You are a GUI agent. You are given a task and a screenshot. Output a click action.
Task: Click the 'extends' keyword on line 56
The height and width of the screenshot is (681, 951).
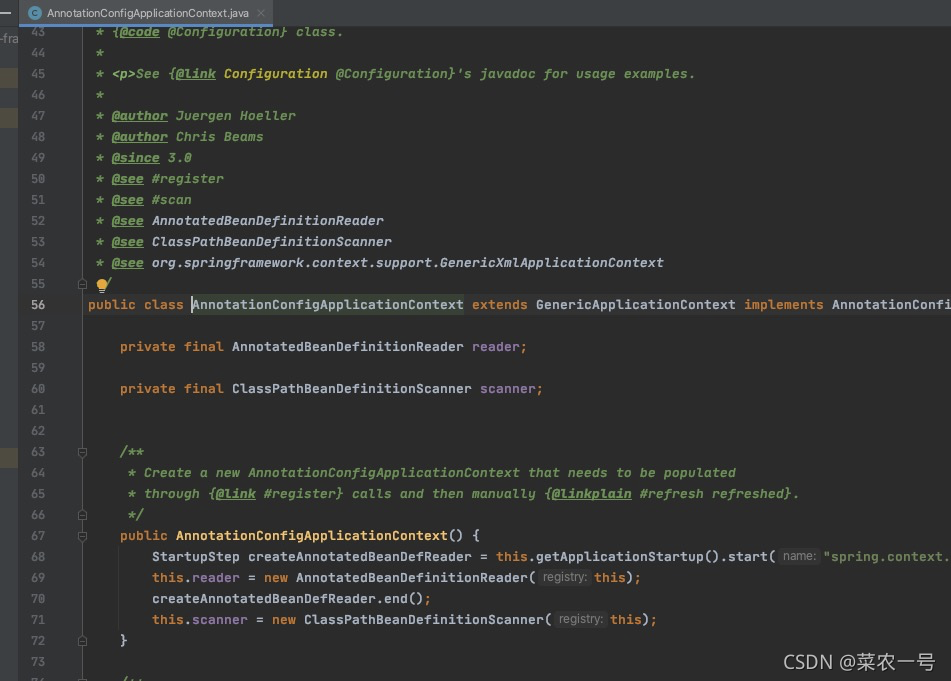[500, 304]
